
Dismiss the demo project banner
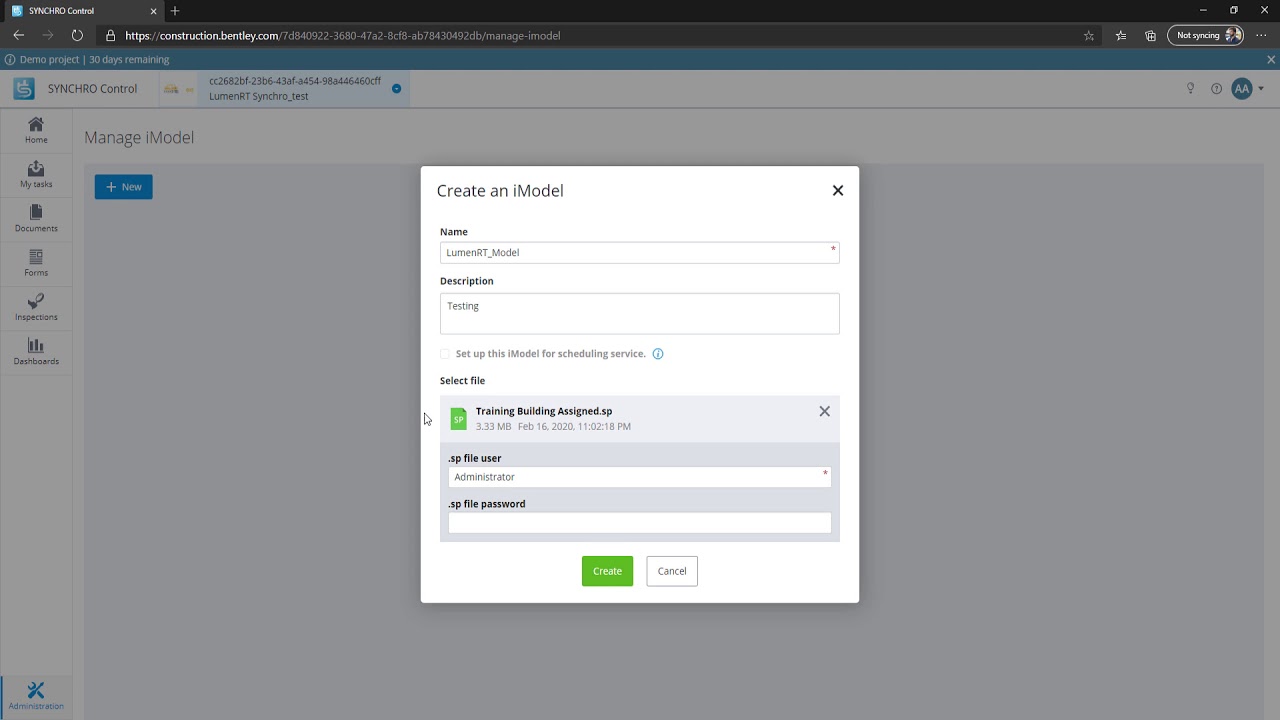point(1271,60)
